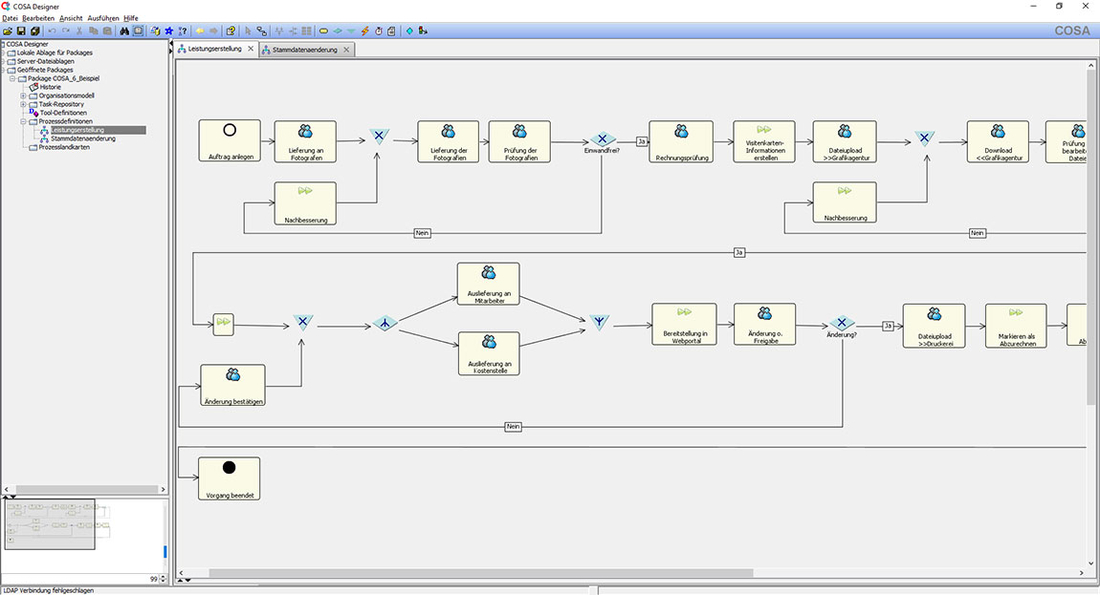The width and height of the screenshot is (1100, 595).
Task: Click the Vorgang beendet end node
Action: point(229,478)
